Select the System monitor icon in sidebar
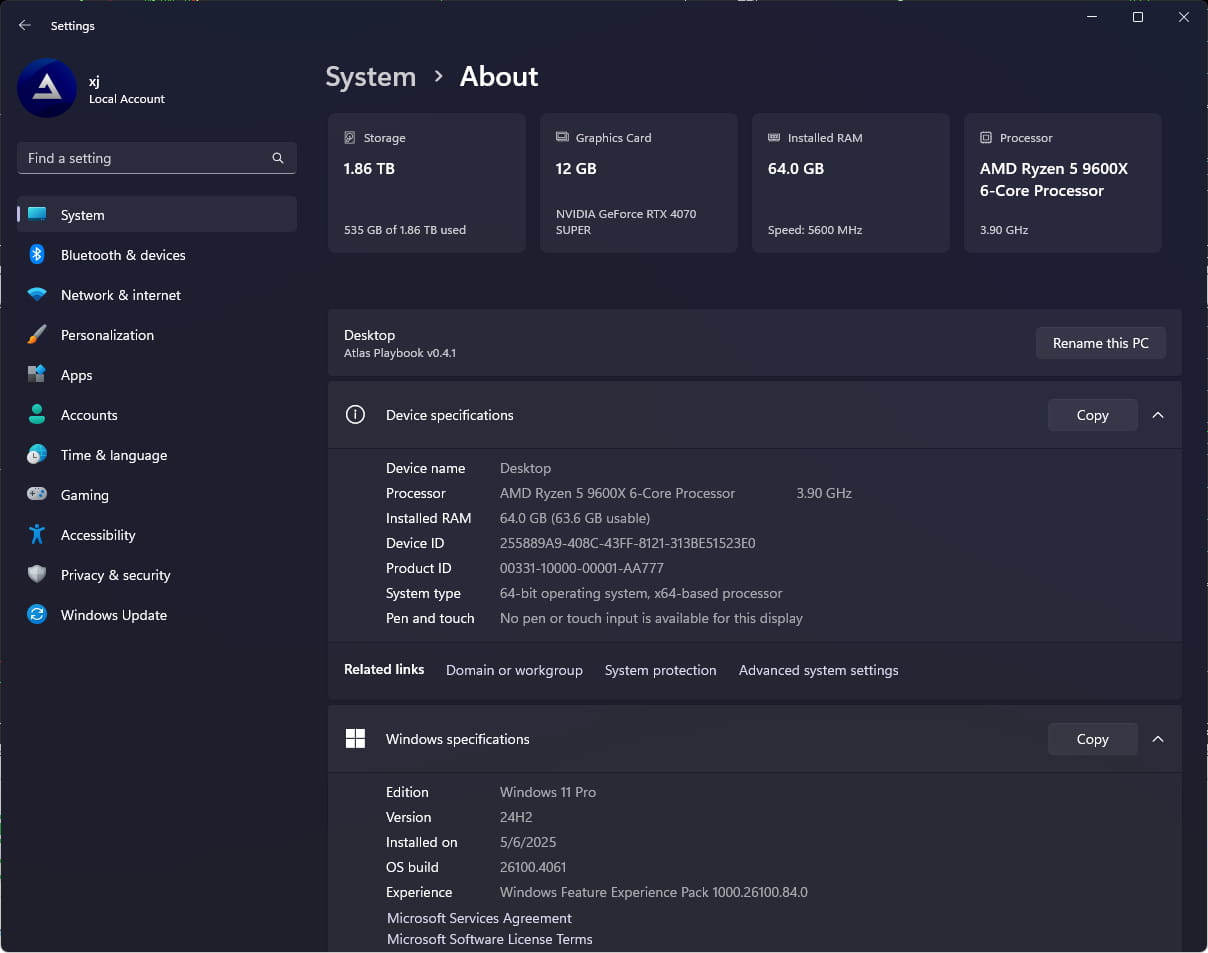 [x=37, y=214]
